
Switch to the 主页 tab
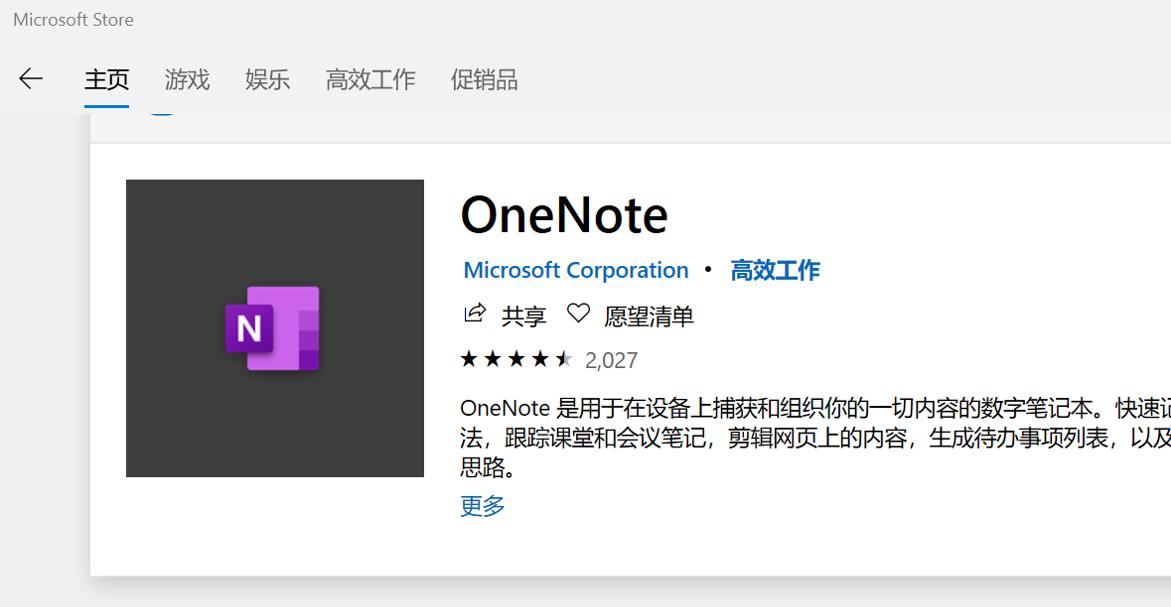tap(106, 80)
